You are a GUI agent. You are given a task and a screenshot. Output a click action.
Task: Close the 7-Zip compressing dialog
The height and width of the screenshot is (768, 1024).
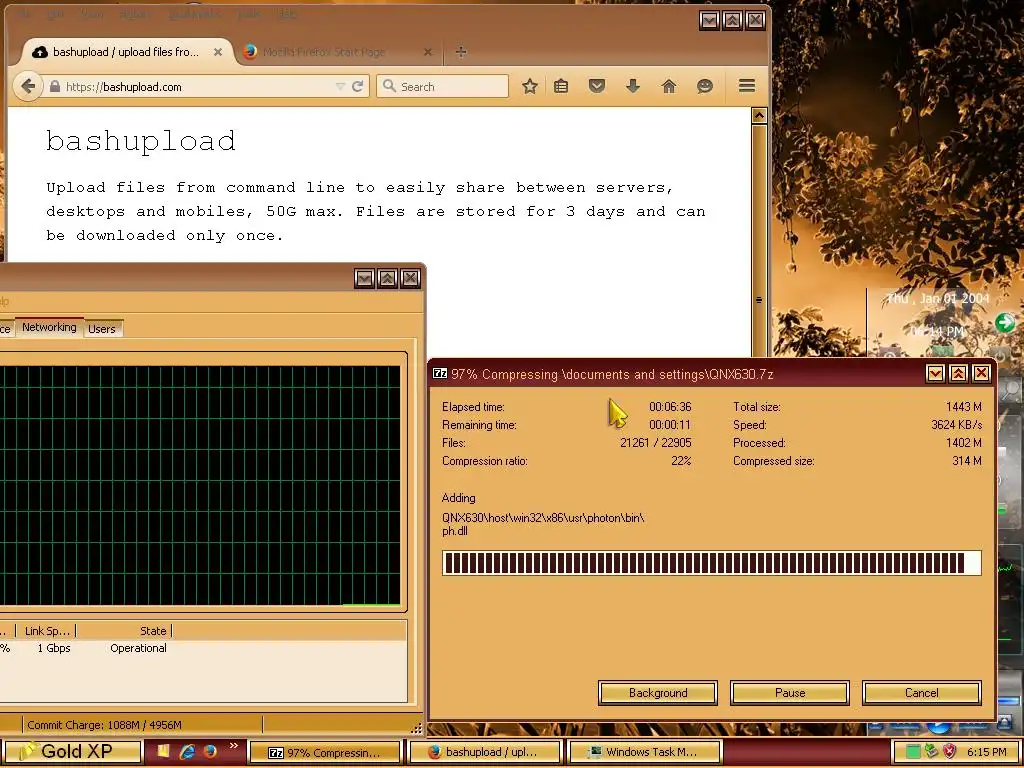981,373
